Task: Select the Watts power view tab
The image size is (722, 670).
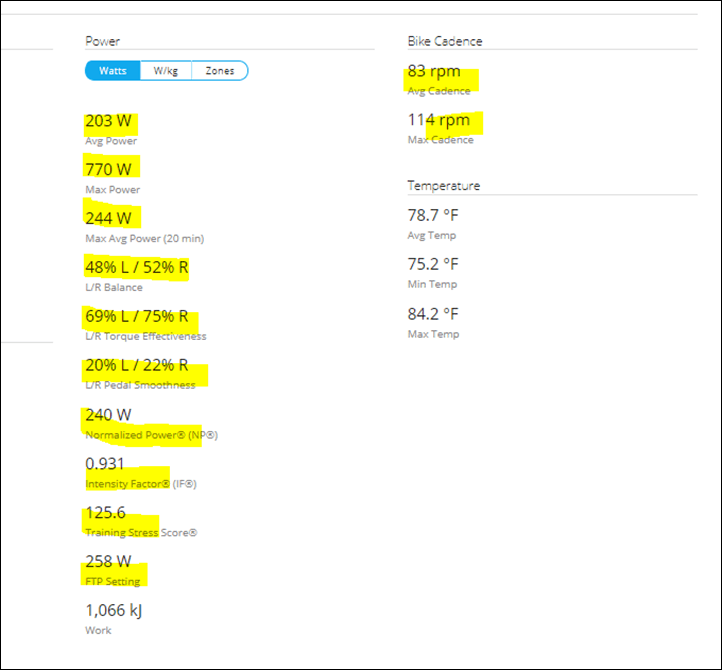Action: 113,70
